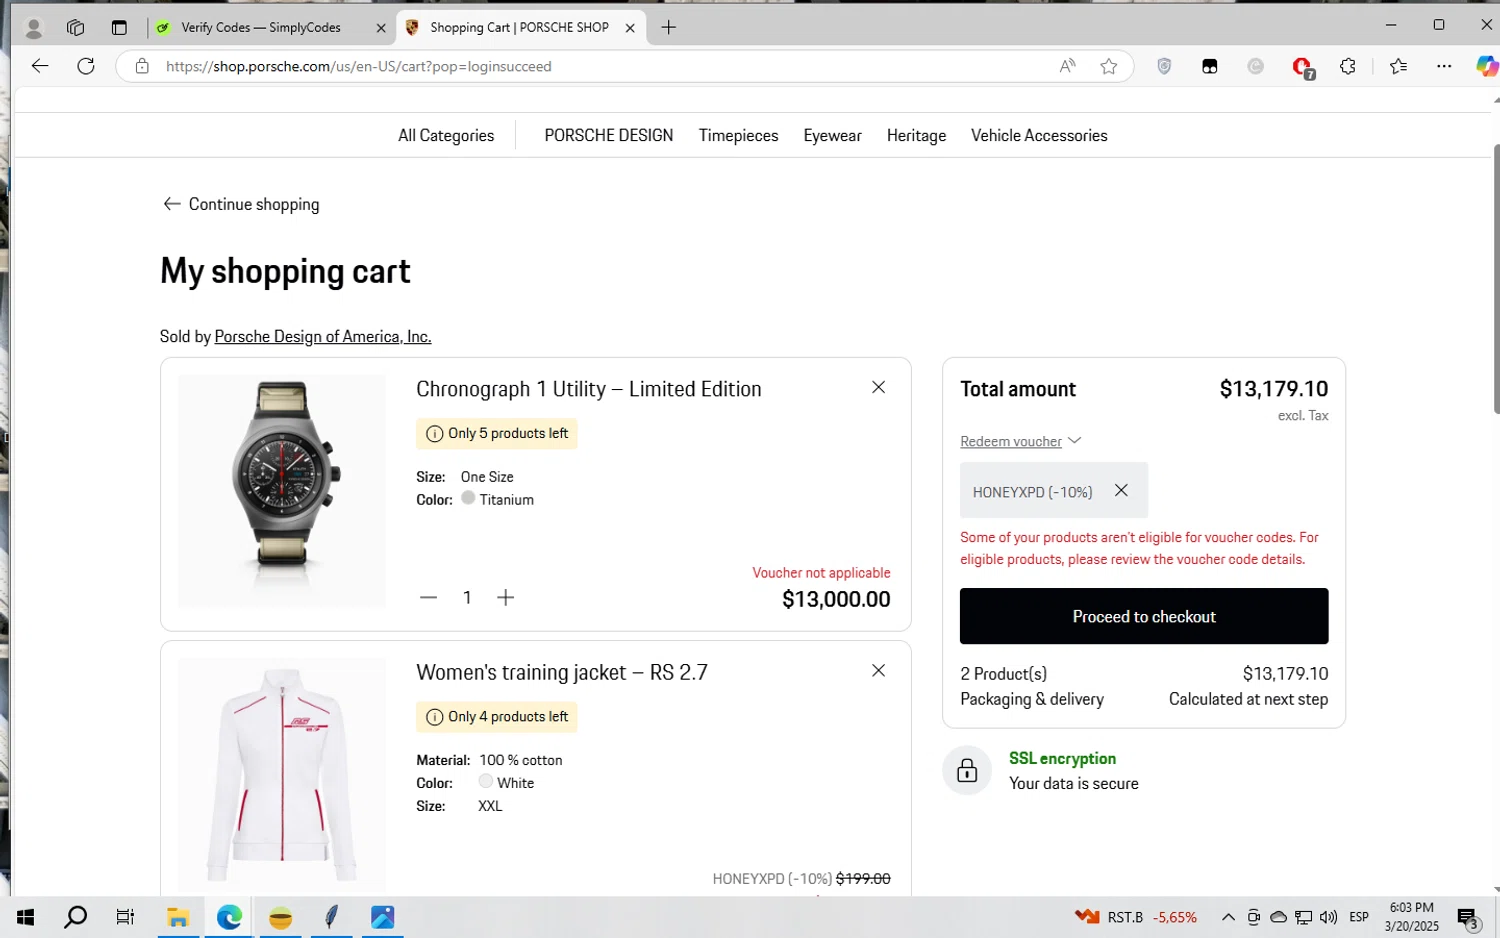The image size is (1500, 938).
Task: Open Eyewear category
Action: tap(832, 135)
